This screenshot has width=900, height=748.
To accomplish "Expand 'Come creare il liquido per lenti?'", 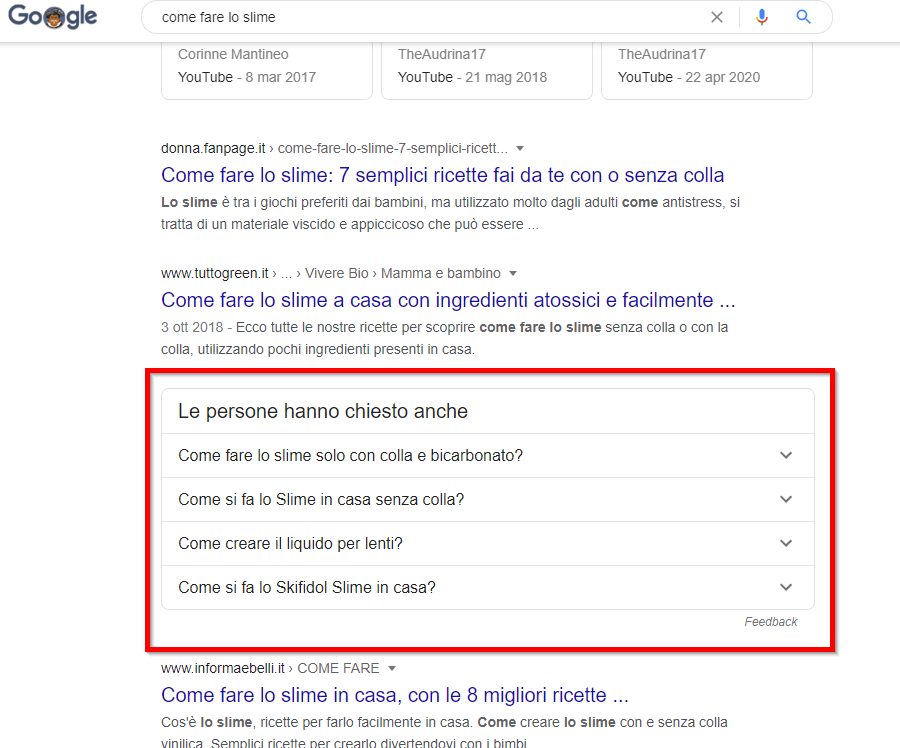I will (488, 544).
